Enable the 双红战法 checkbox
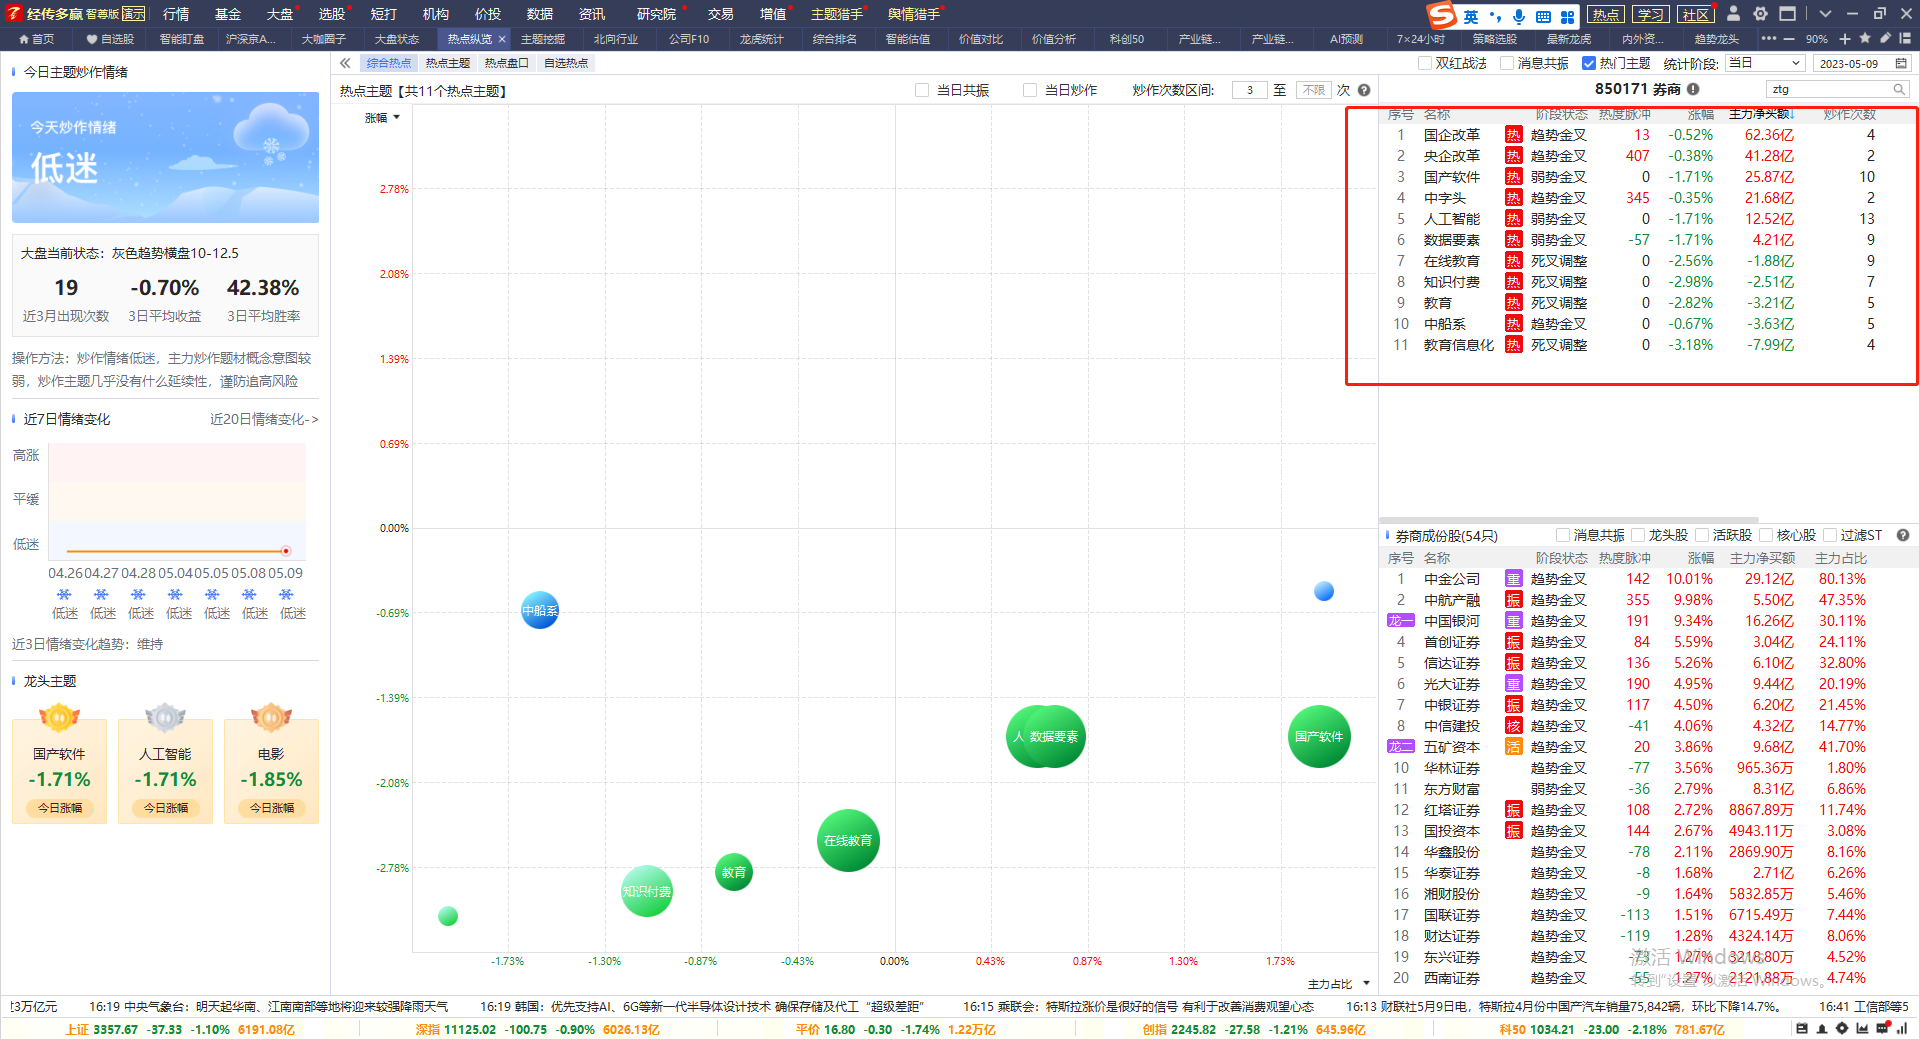 point(1425,63)
